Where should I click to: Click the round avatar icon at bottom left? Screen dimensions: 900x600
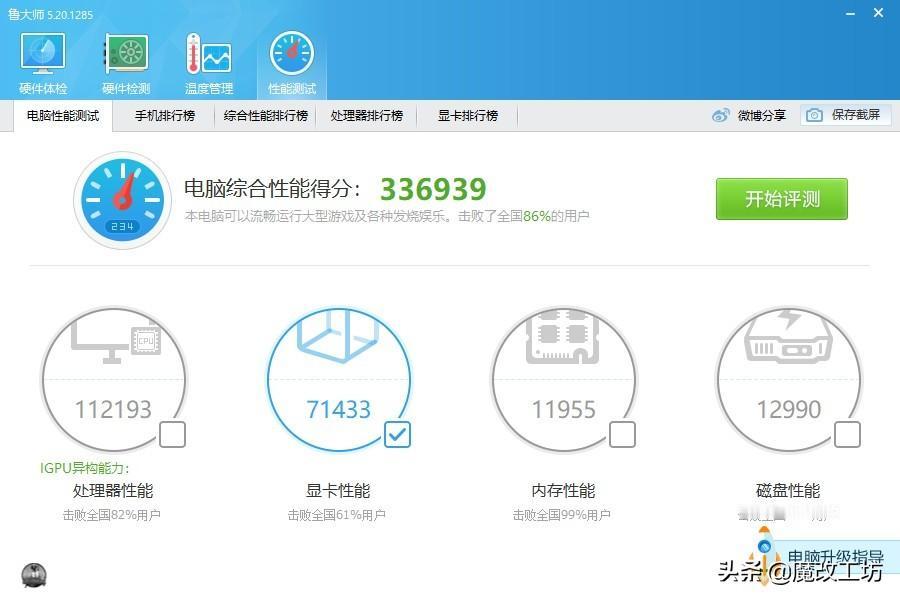34,575
